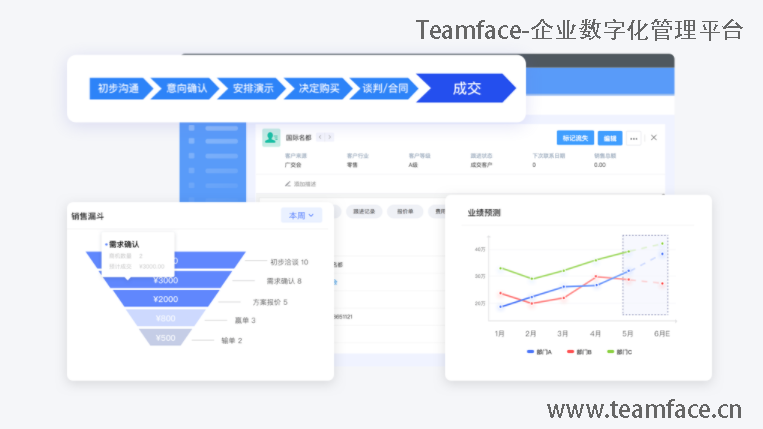This screenshot has height=429, width=763.
Task: Click the 成交客户 follow-up status value
Action: 481,165
